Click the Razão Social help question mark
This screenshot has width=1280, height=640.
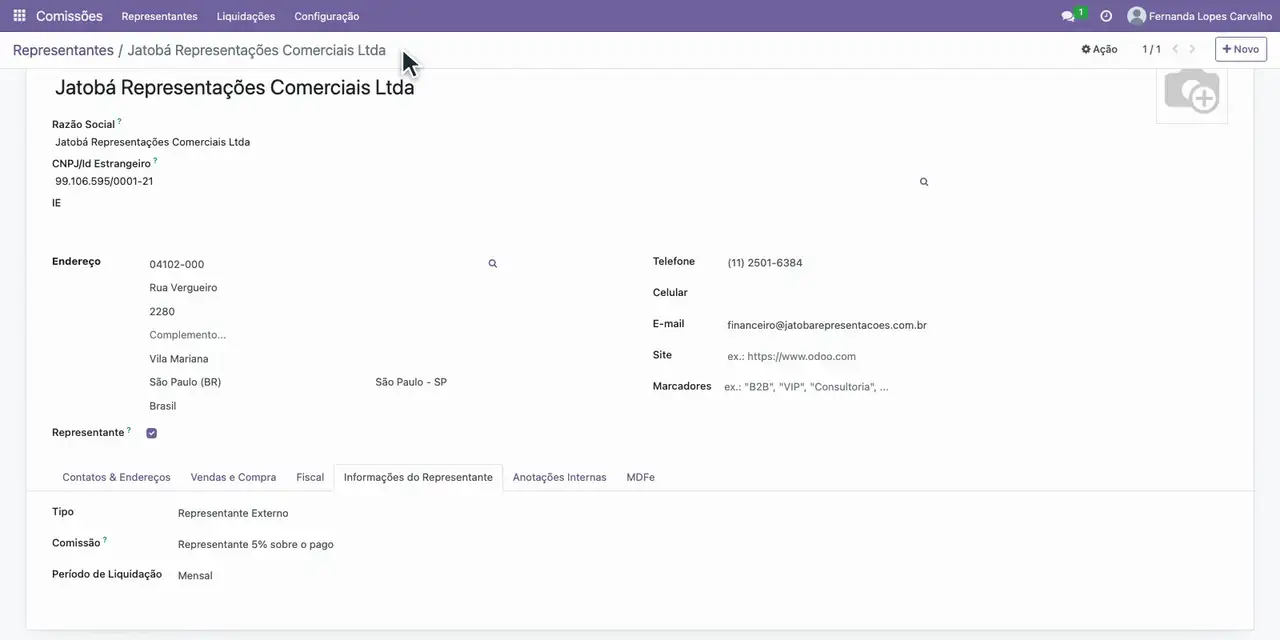coord(119,121)
